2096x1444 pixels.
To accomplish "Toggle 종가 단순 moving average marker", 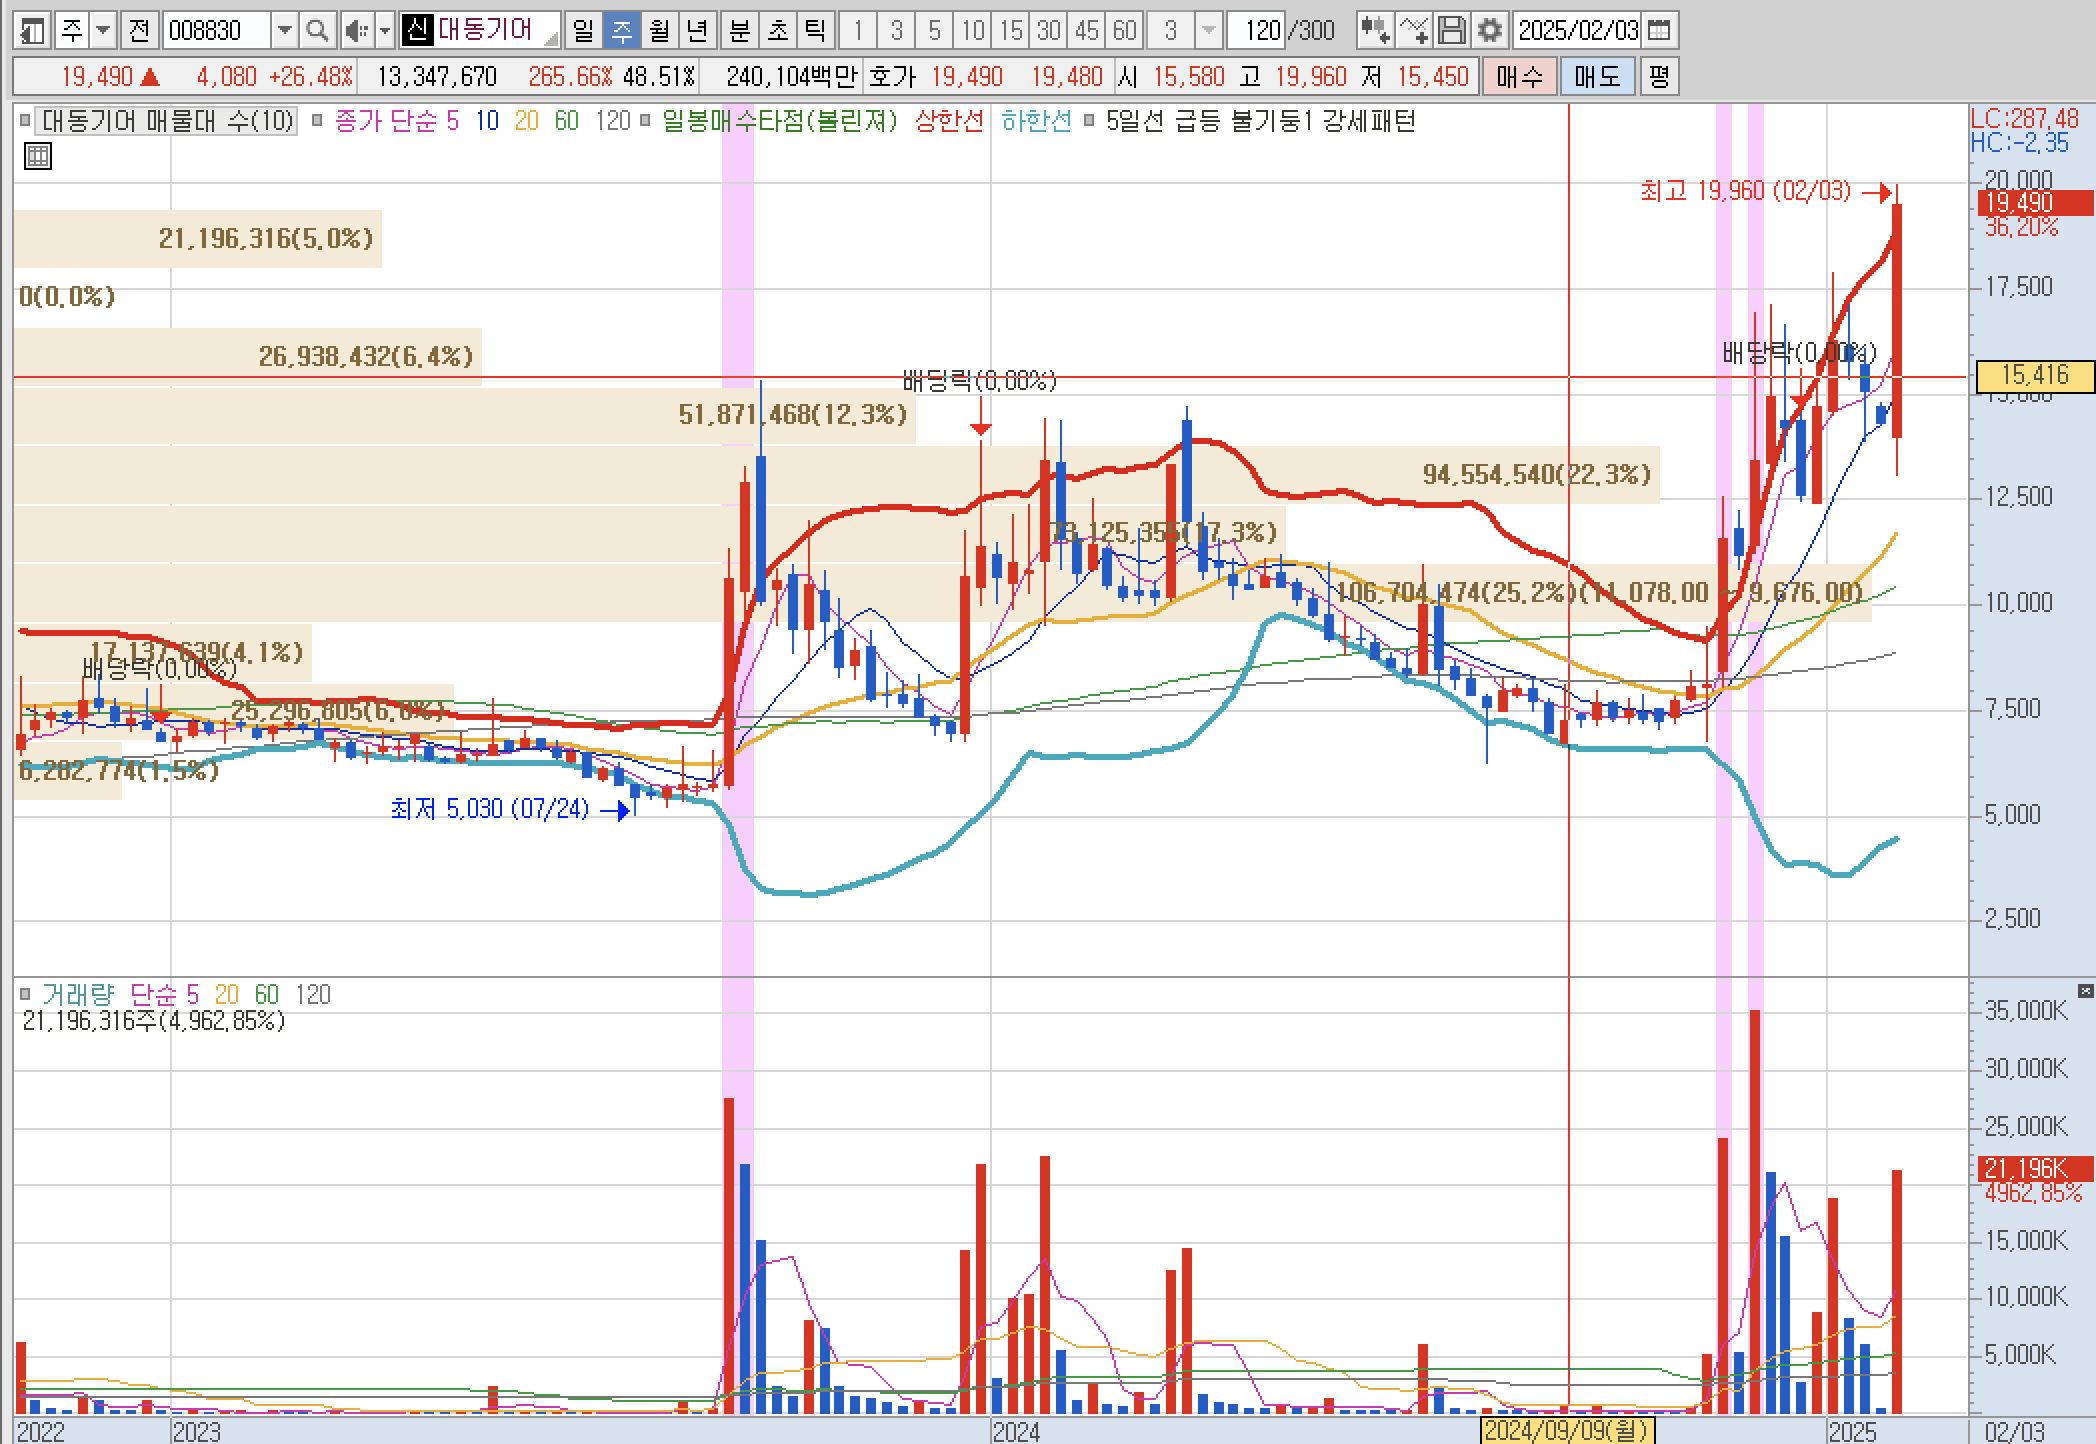I will pyautogui.click(x=317, y=121).
